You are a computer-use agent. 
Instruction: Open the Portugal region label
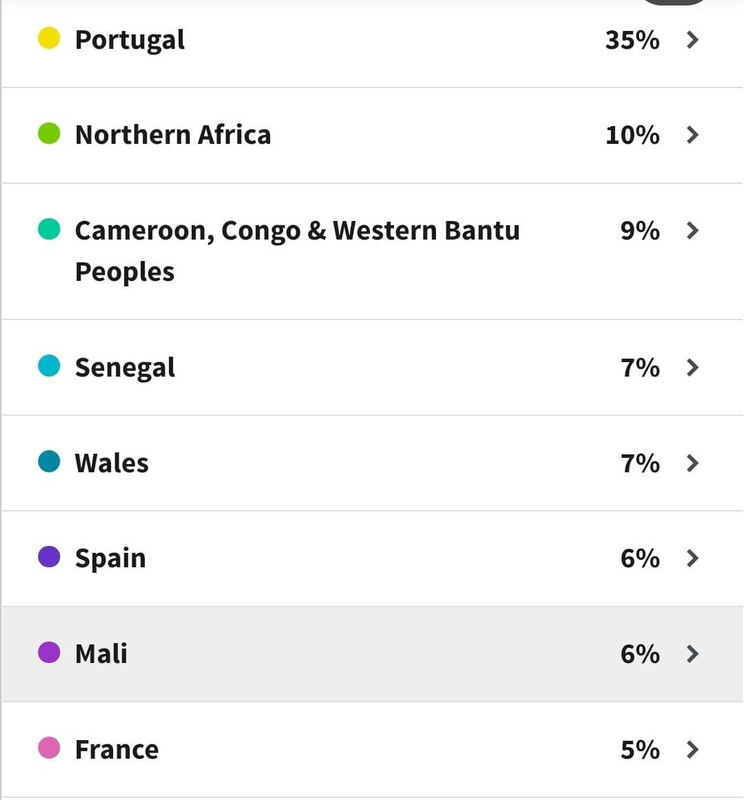point(130,40)
